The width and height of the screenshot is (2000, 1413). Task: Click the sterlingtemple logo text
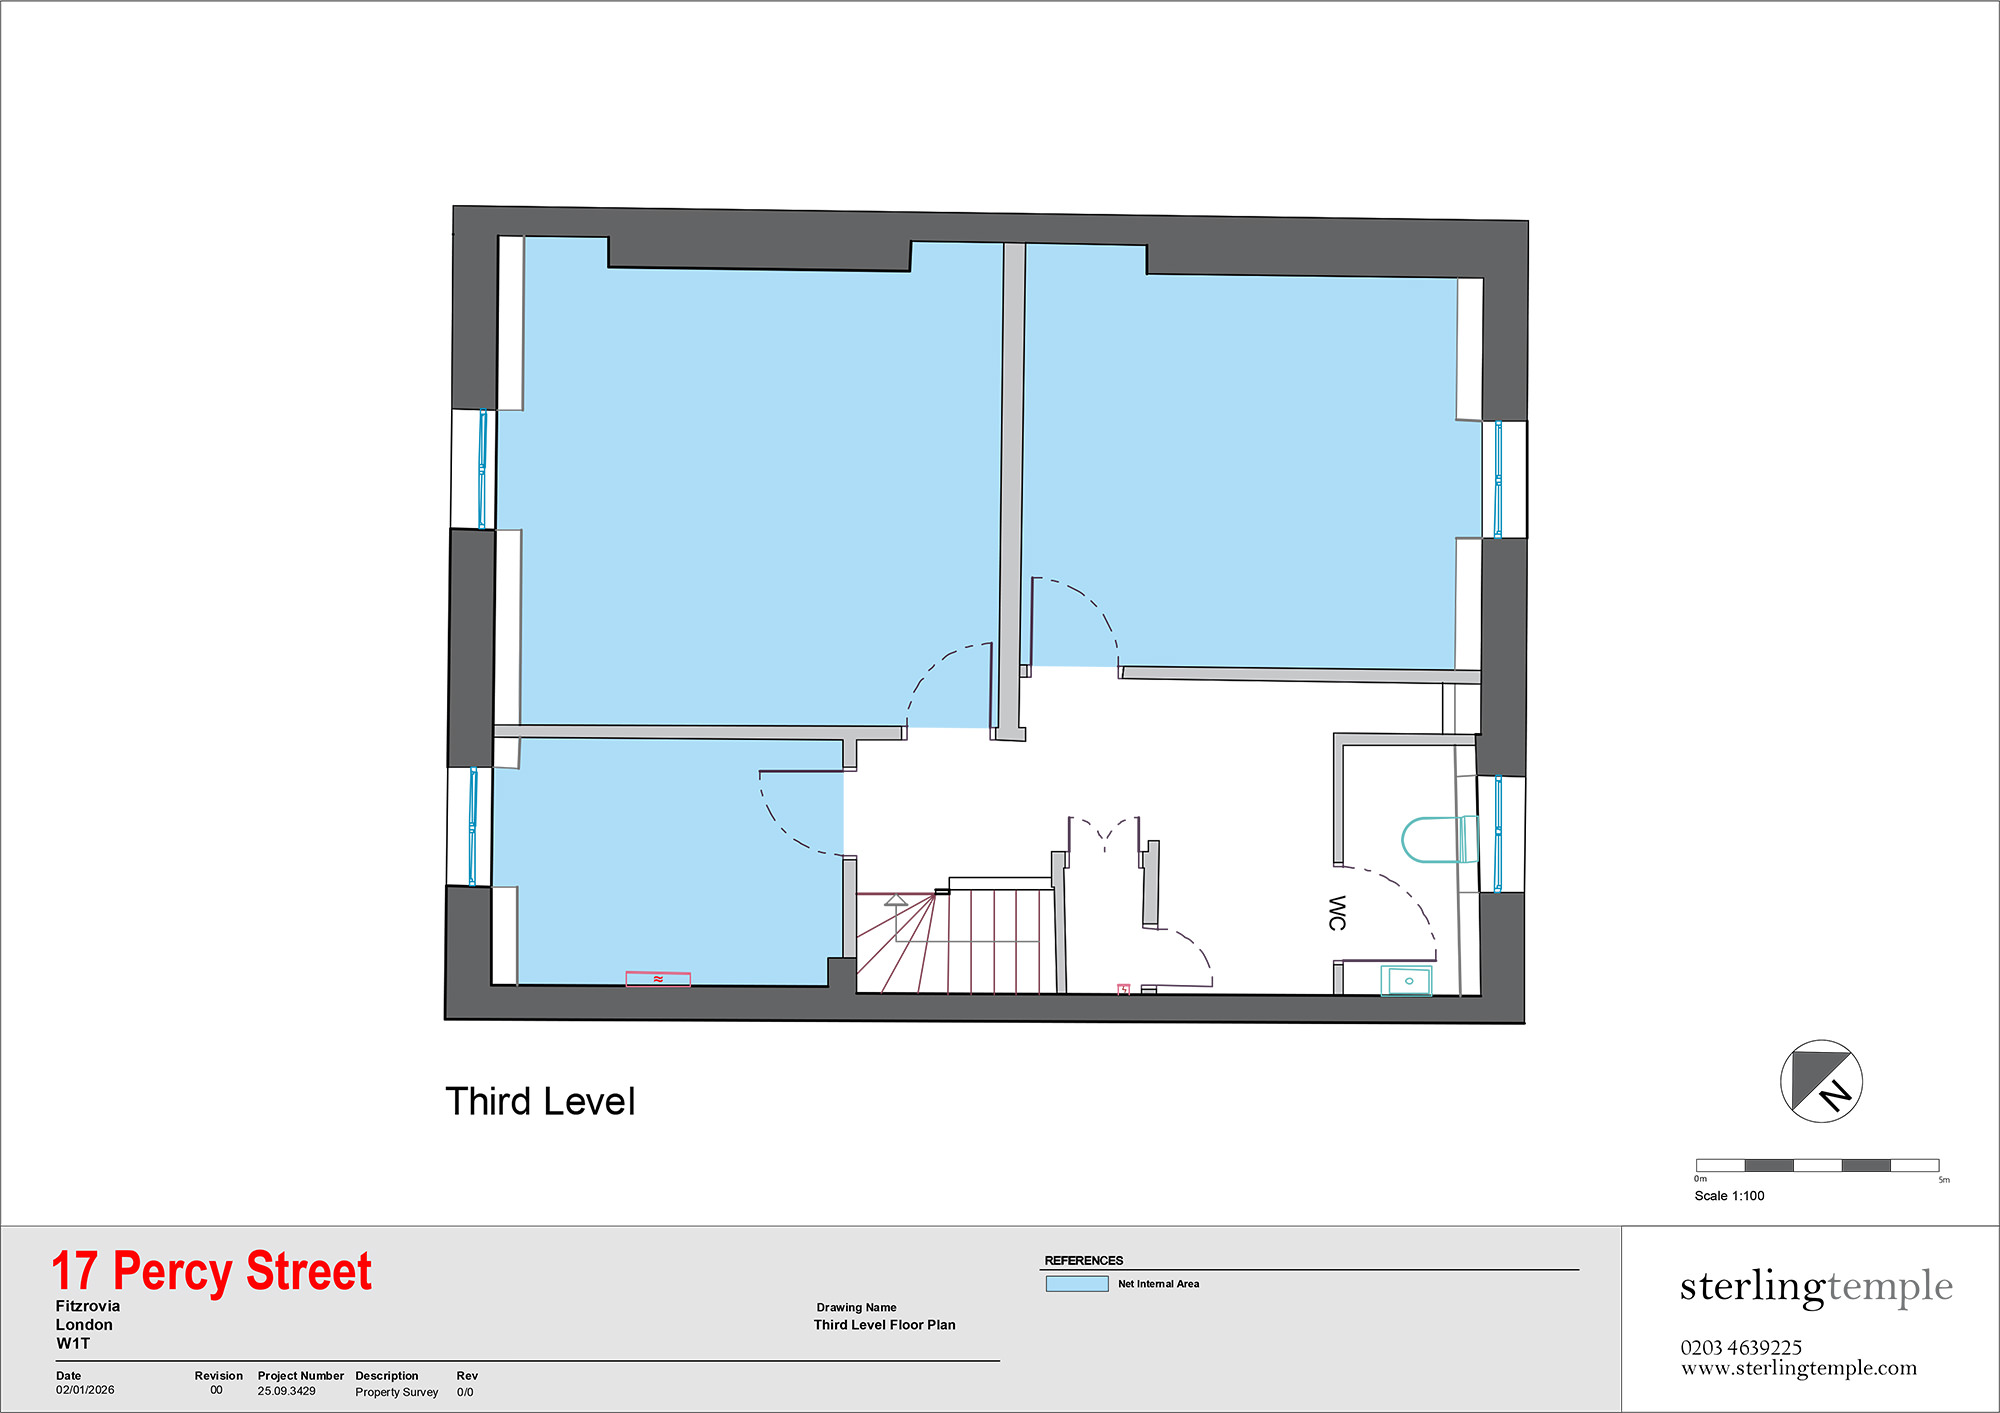click(1815, 1287)
